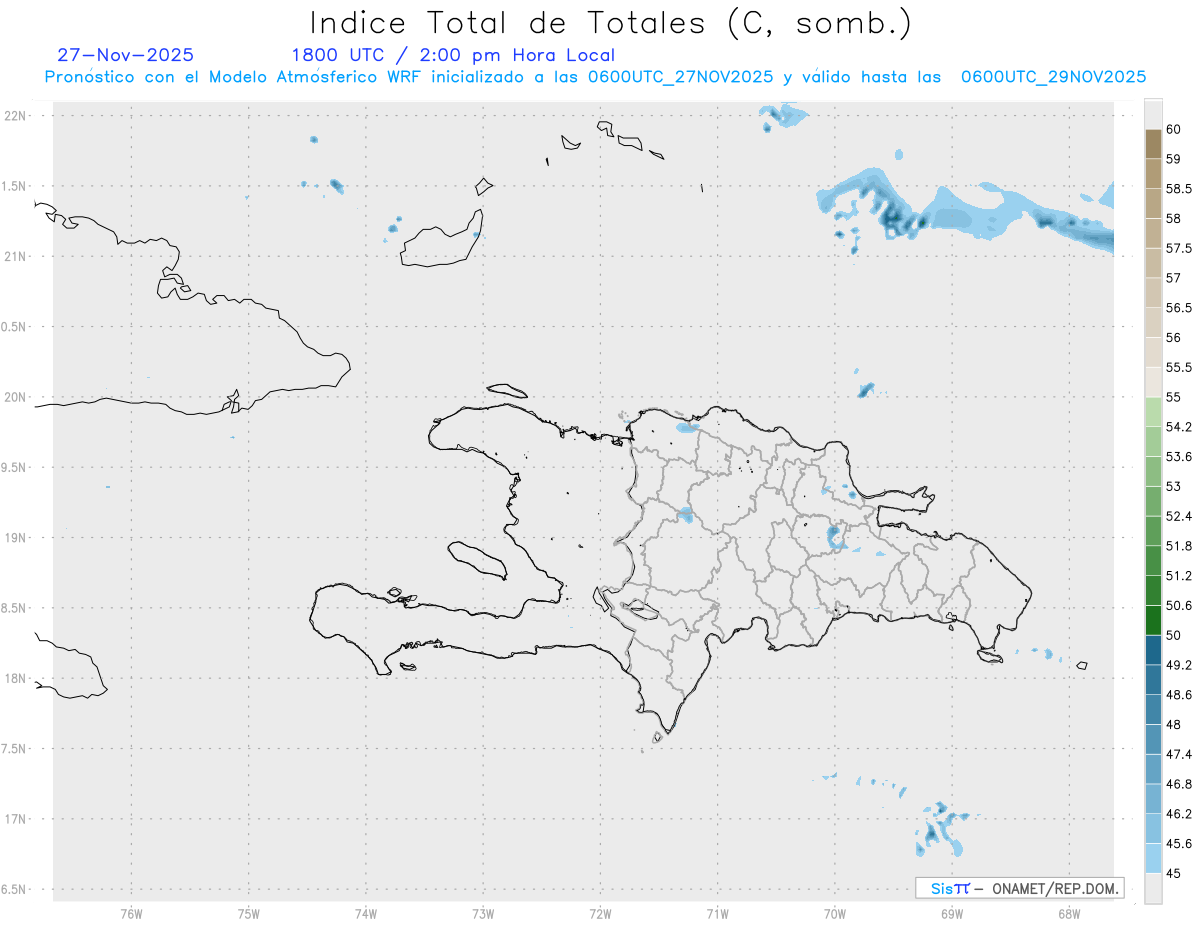Click the light blue color bar segment above 45
This screenshot has width=1200, height=927.
pos(1152,858)
